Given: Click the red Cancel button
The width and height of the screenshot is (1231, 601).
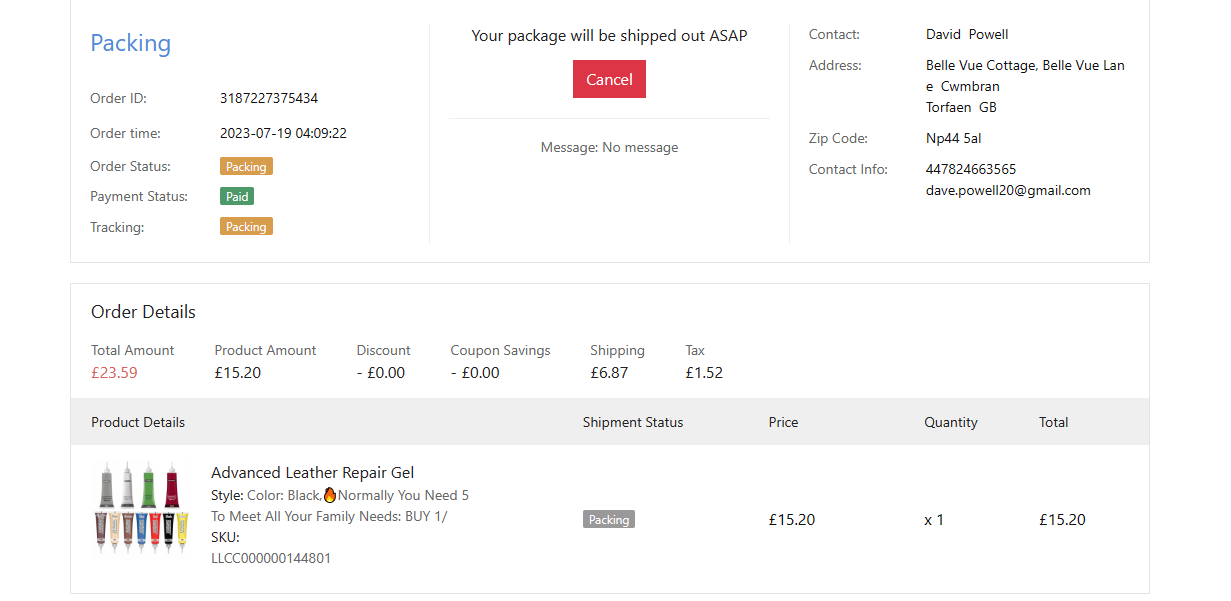Looking at the screenshot, I should [609, 80].
